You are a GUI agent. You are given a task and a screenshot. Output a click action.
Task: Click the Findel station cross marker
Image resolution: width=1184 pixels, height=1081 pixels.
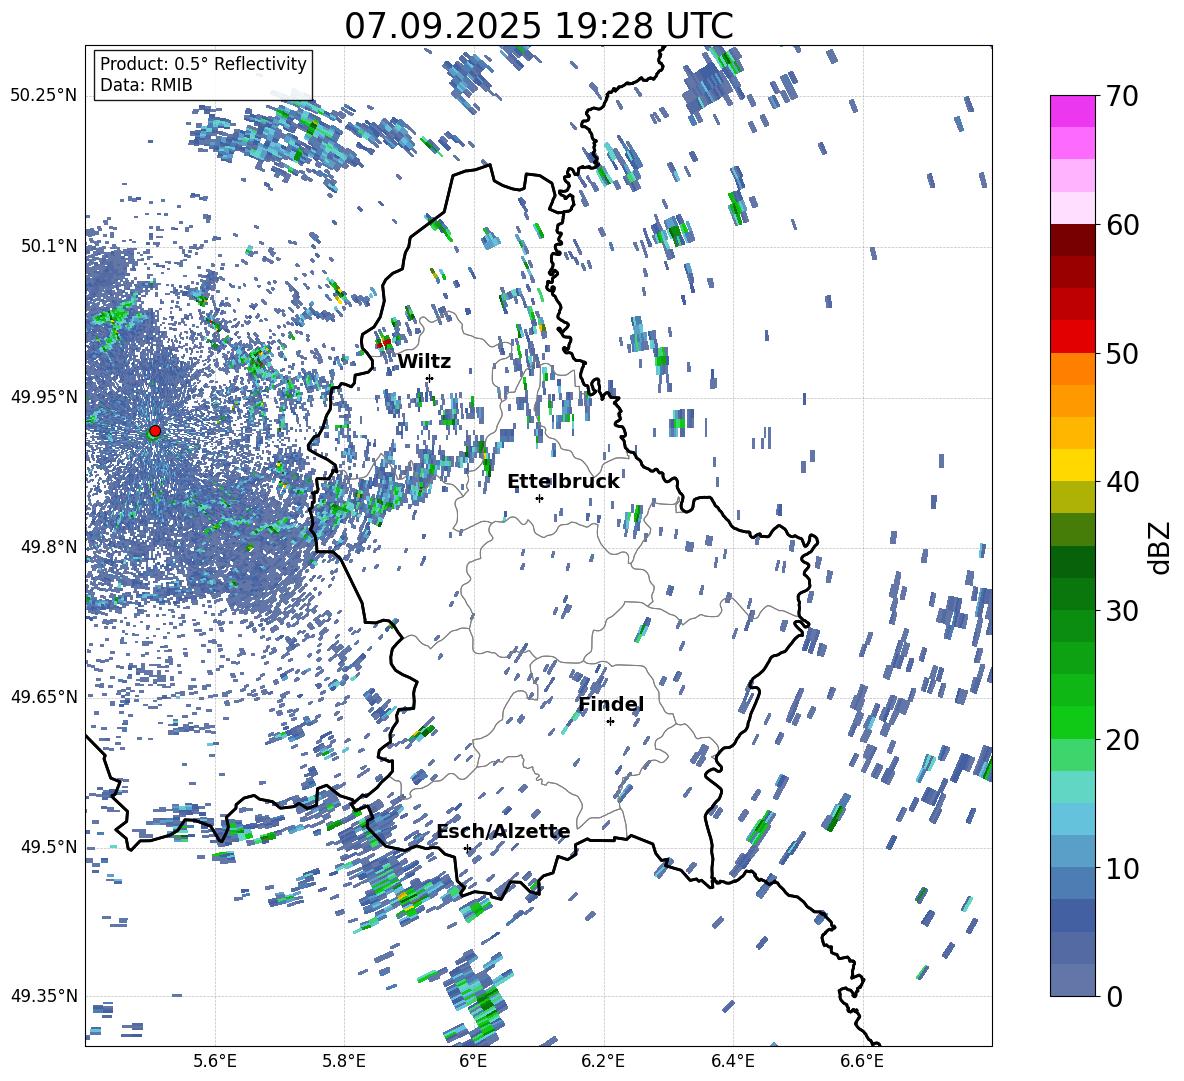click(610, 722)
